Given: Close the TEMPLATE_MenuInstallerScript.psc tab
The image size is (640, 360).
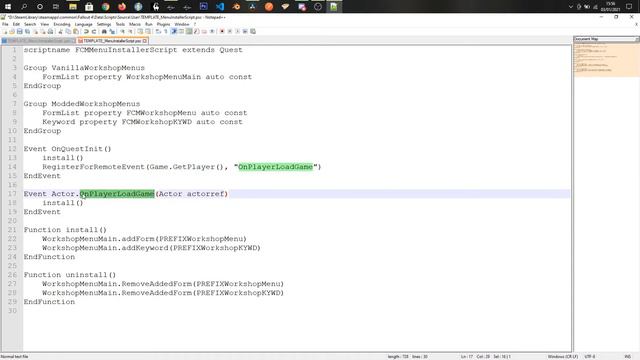Looking at the screenshot, I should (x=144, y=41).
